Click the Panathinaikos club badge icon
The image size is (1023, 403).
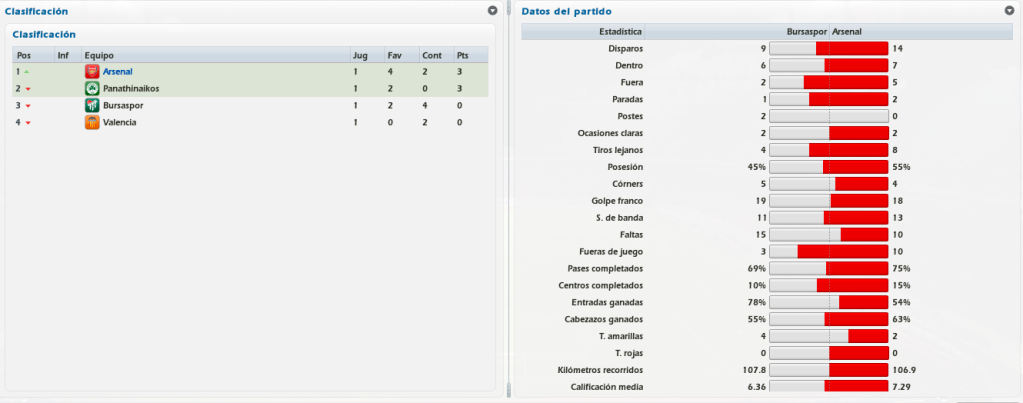point(92,89)
